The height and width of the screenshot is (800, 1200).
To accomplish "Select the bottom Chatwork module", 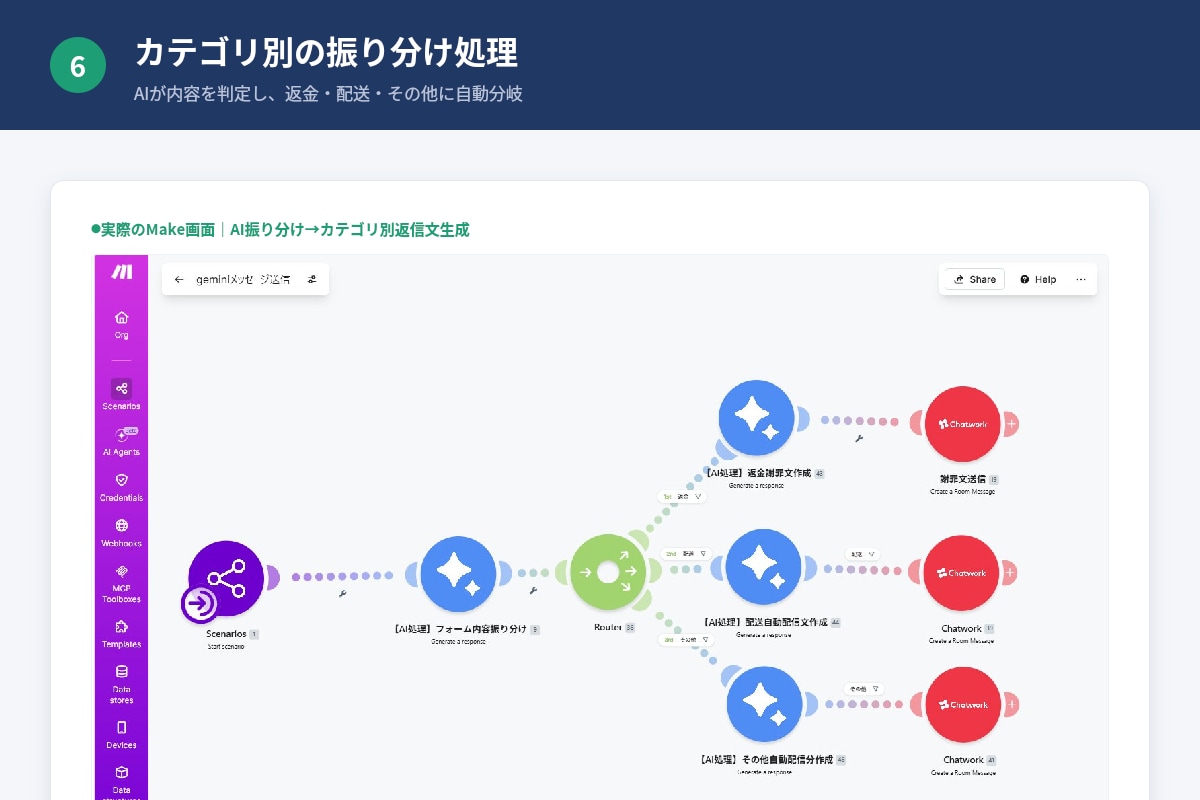I will pos(962,705).
